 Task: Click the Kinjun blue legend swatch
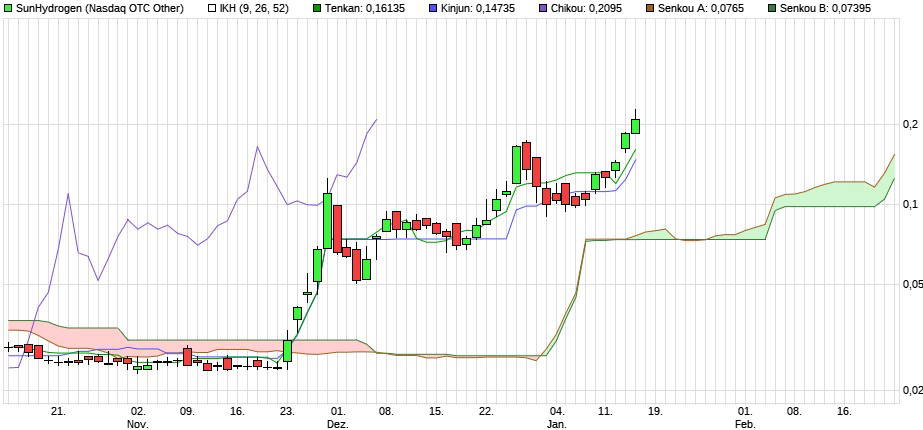(x=433, y=8)
